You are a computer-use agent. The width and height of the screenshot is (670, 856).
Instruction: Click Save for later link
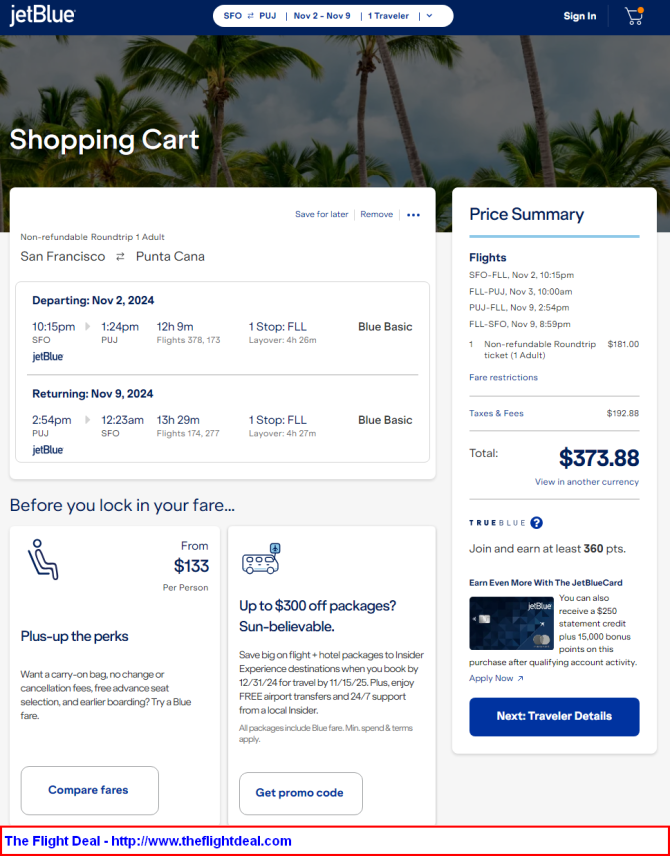coord(322,215)
